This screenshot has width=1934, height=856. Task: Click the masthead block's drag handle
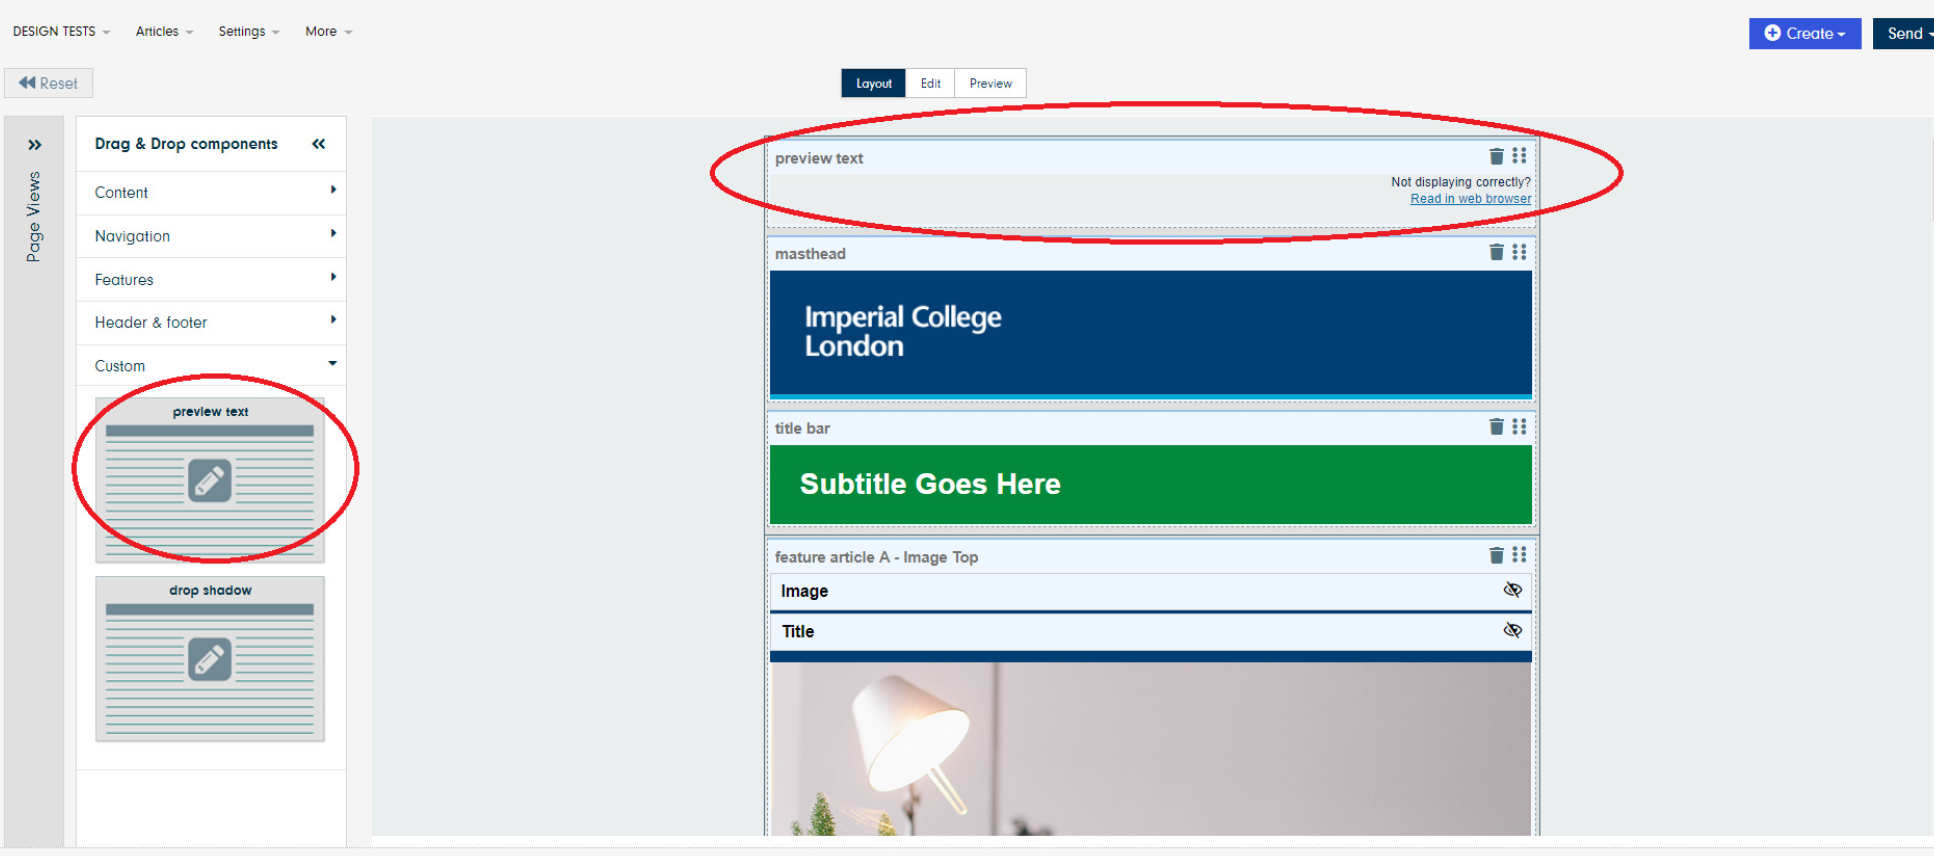[x=1519, y=252]
